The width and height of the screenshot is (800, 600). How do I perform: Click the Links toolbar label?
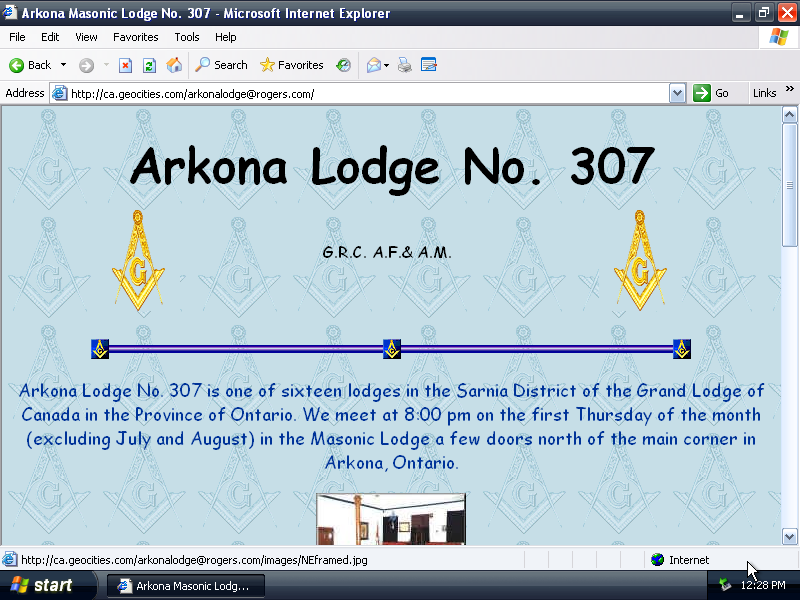coord(764,93)
